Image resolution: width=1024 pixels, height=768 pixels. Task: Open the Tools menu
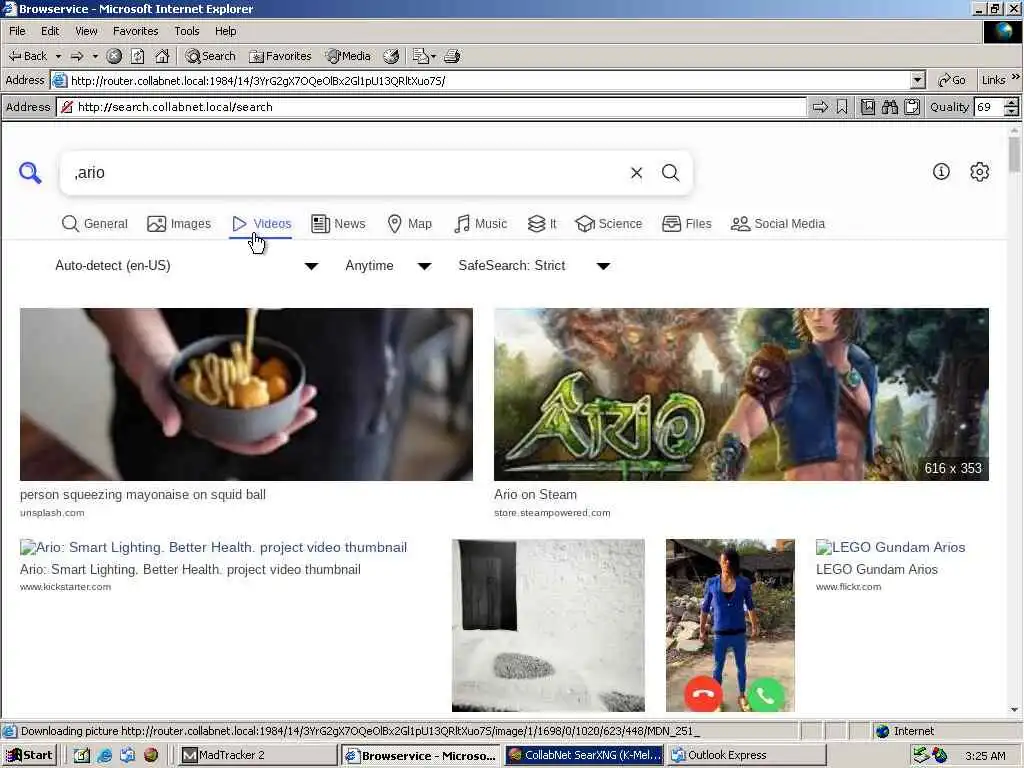186,31
